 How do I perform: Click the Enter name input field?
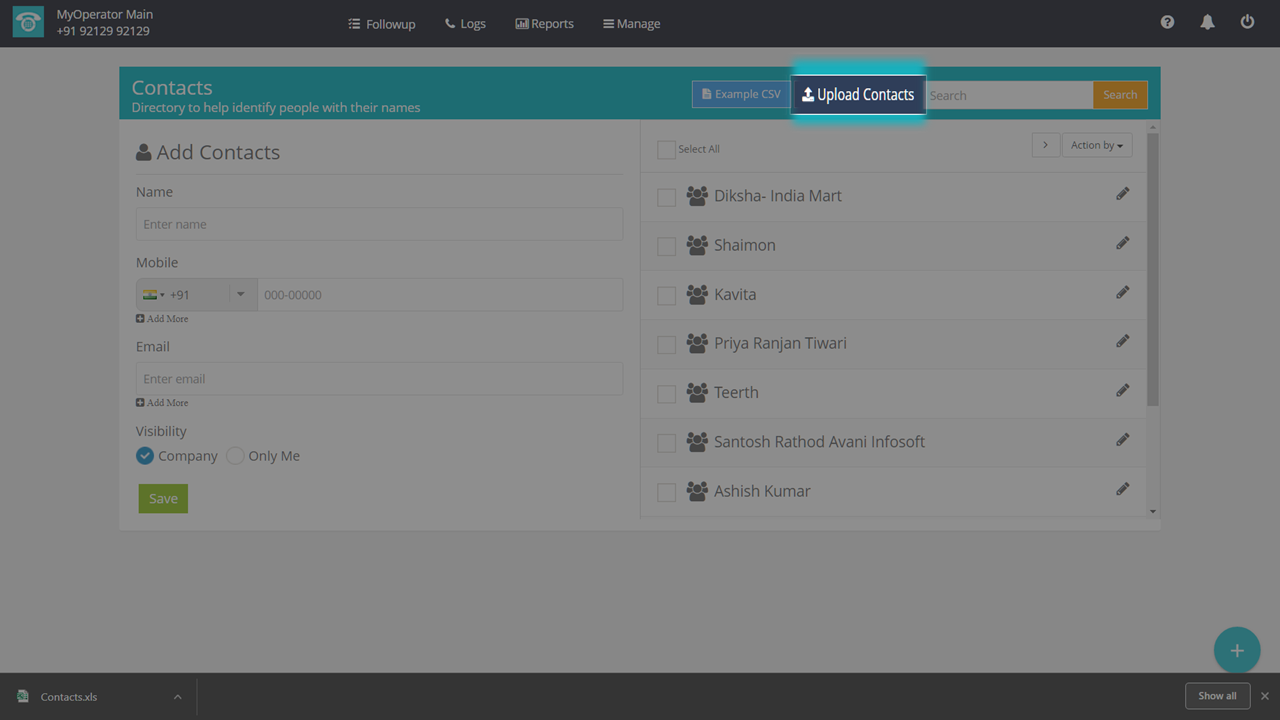(x=379, y=224)
